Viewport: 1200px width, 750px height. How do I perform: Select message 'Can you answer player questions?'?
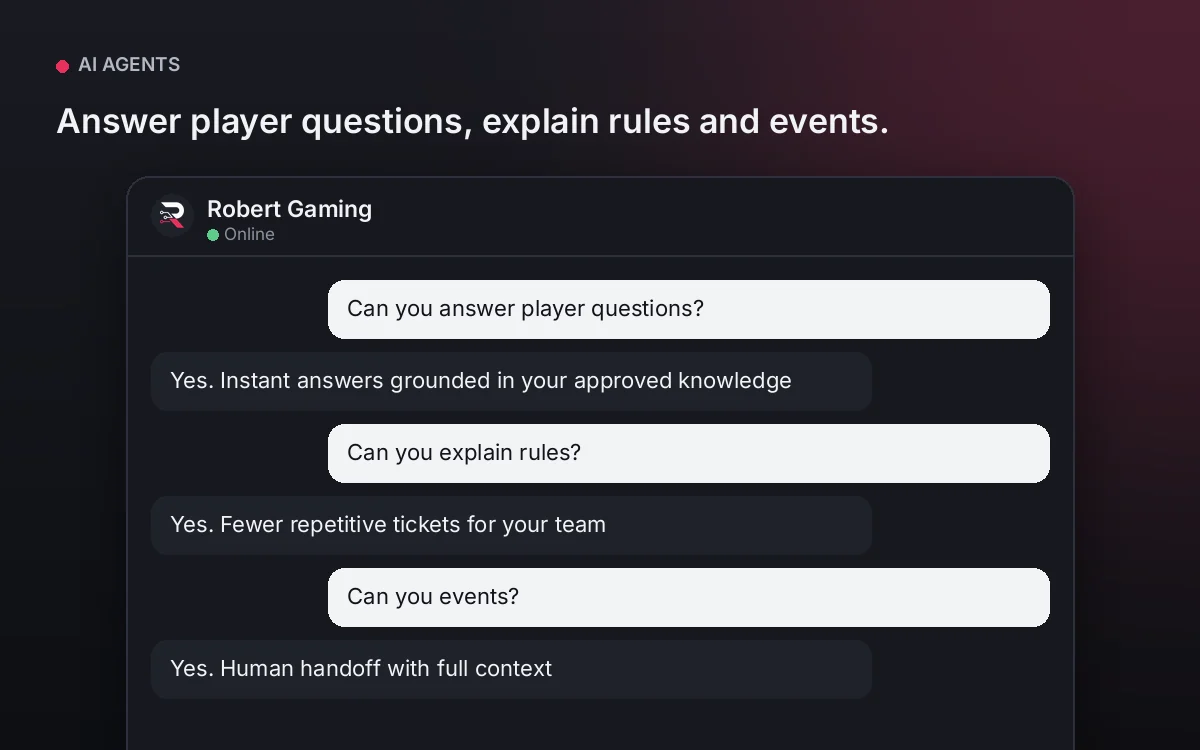pyautogui.click(x=689, y=309)
